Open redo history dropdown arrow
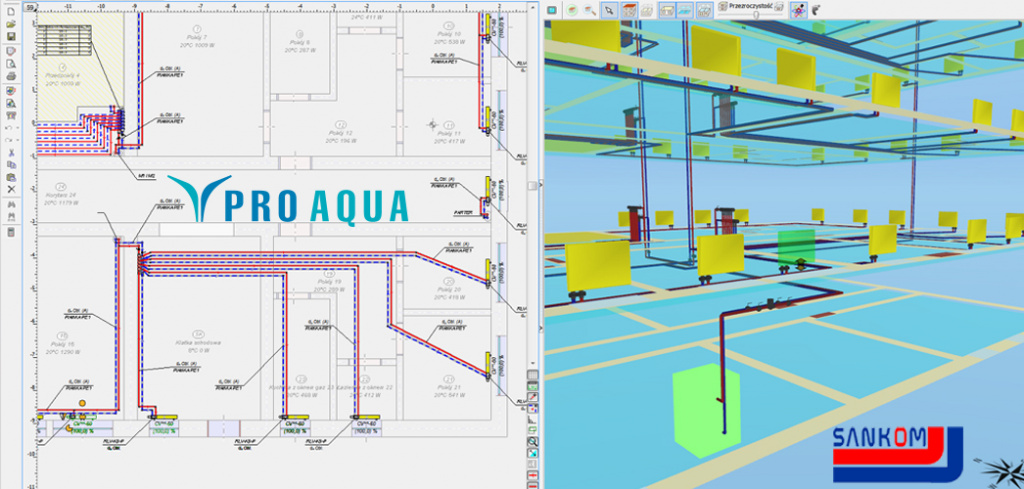The width and height of the screenshot is (1024, 489). (x=18, y=140)
